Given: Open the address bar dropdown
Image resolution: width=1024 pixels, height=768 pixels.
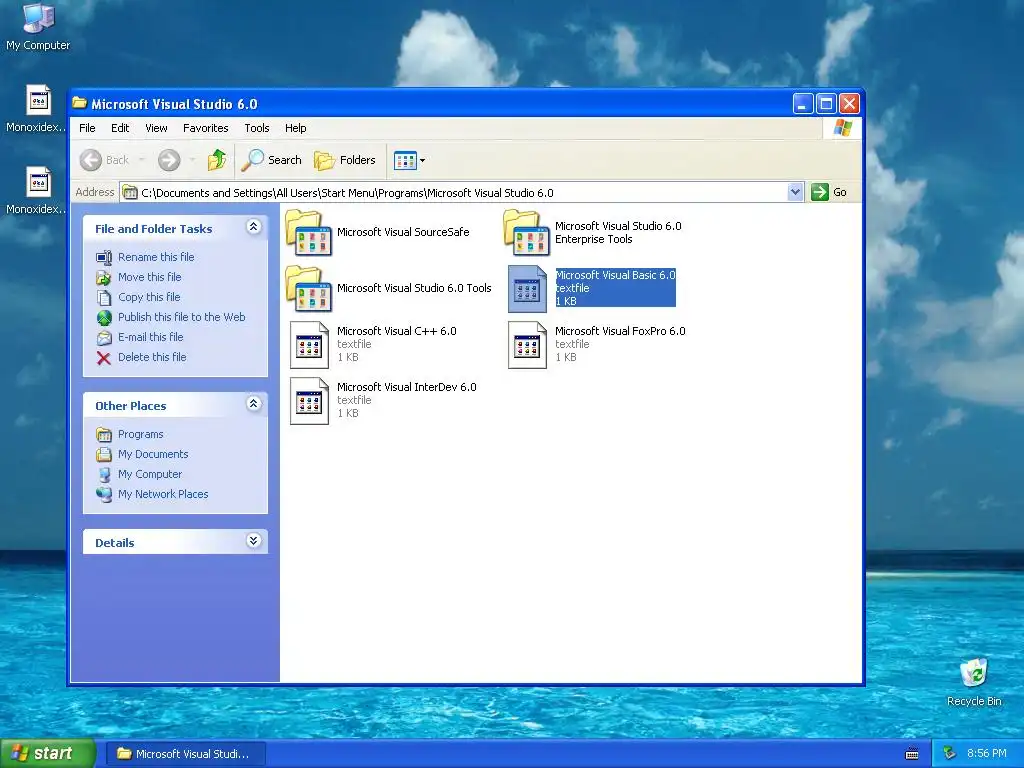Looking at the screenshot, I should [x=795, y=192].
